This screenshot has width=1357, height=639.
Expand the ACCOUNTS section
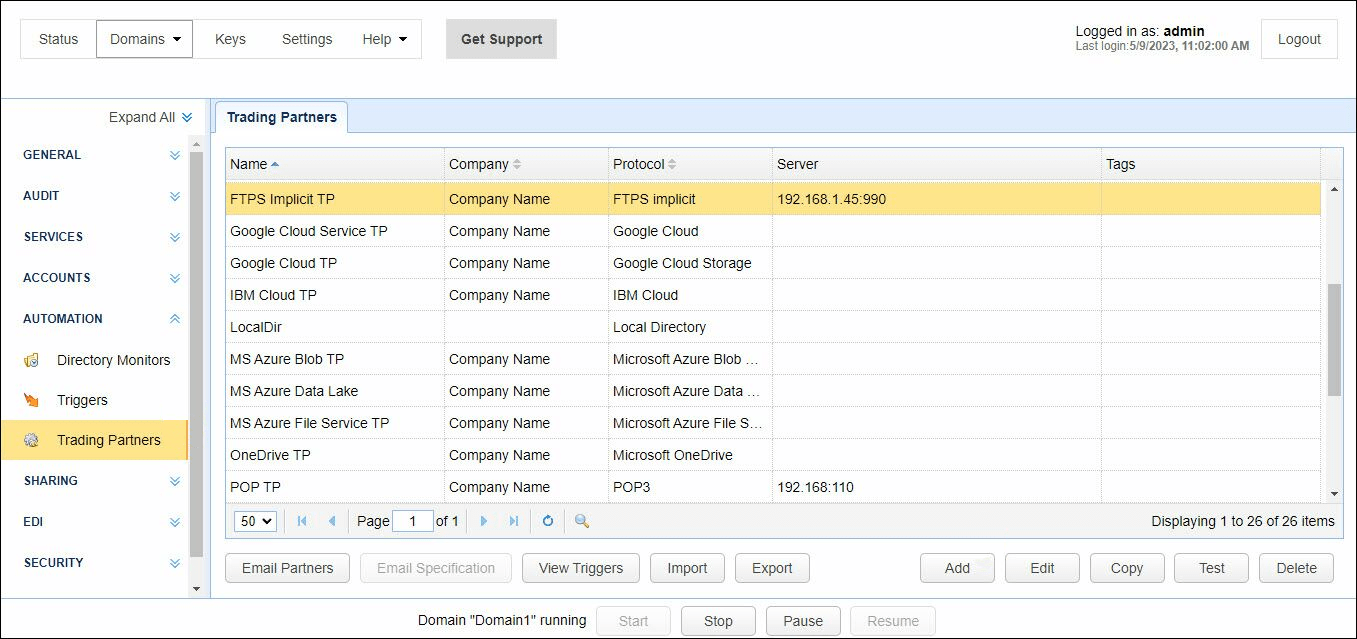click(175, 278)
